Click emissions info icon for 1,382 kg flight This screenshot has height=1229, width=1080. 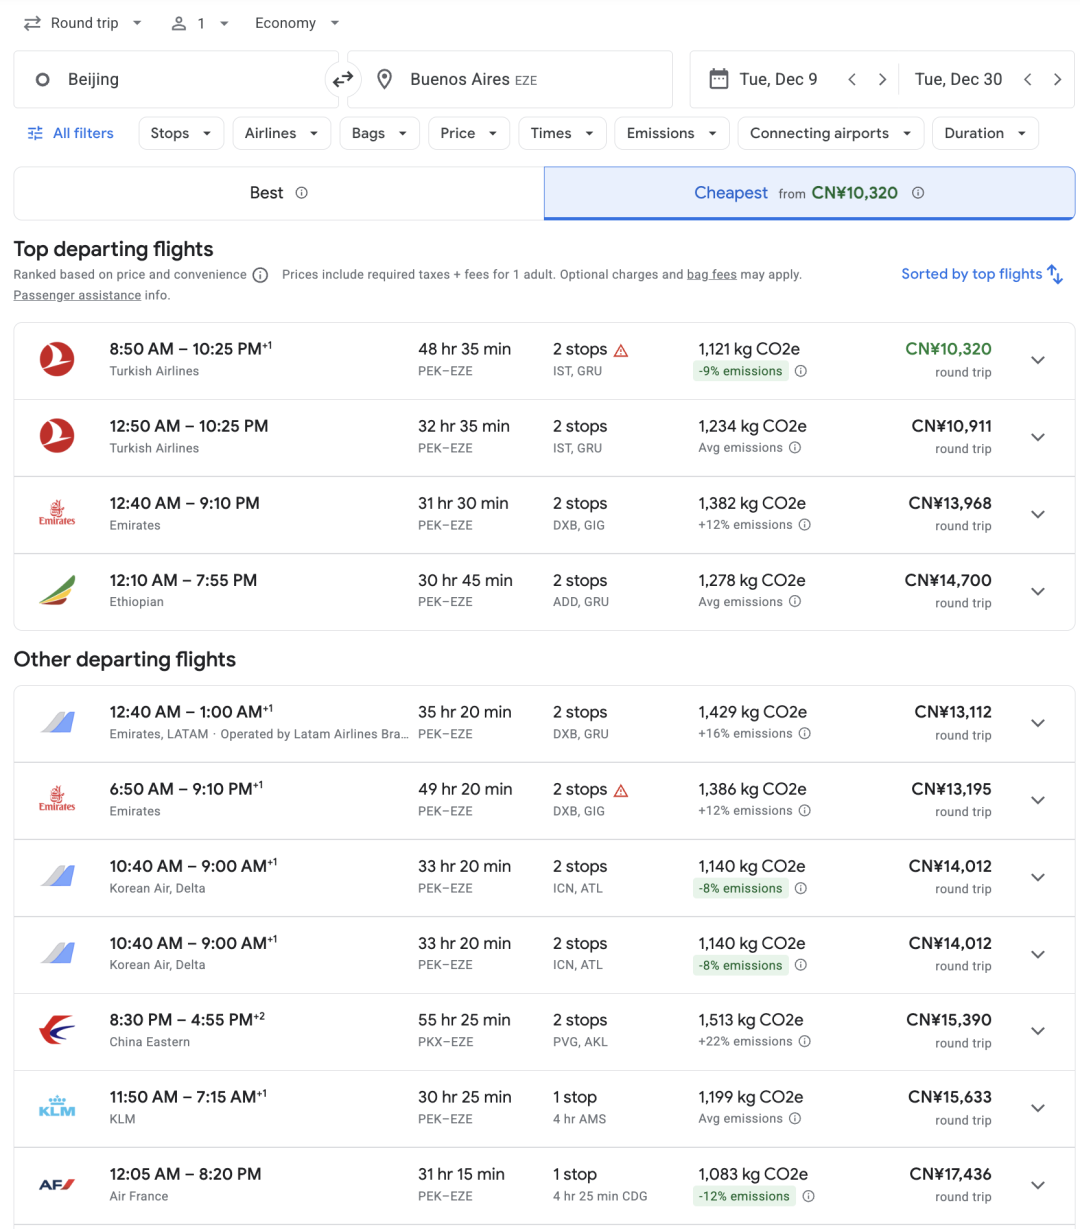[x=805, y=525]
